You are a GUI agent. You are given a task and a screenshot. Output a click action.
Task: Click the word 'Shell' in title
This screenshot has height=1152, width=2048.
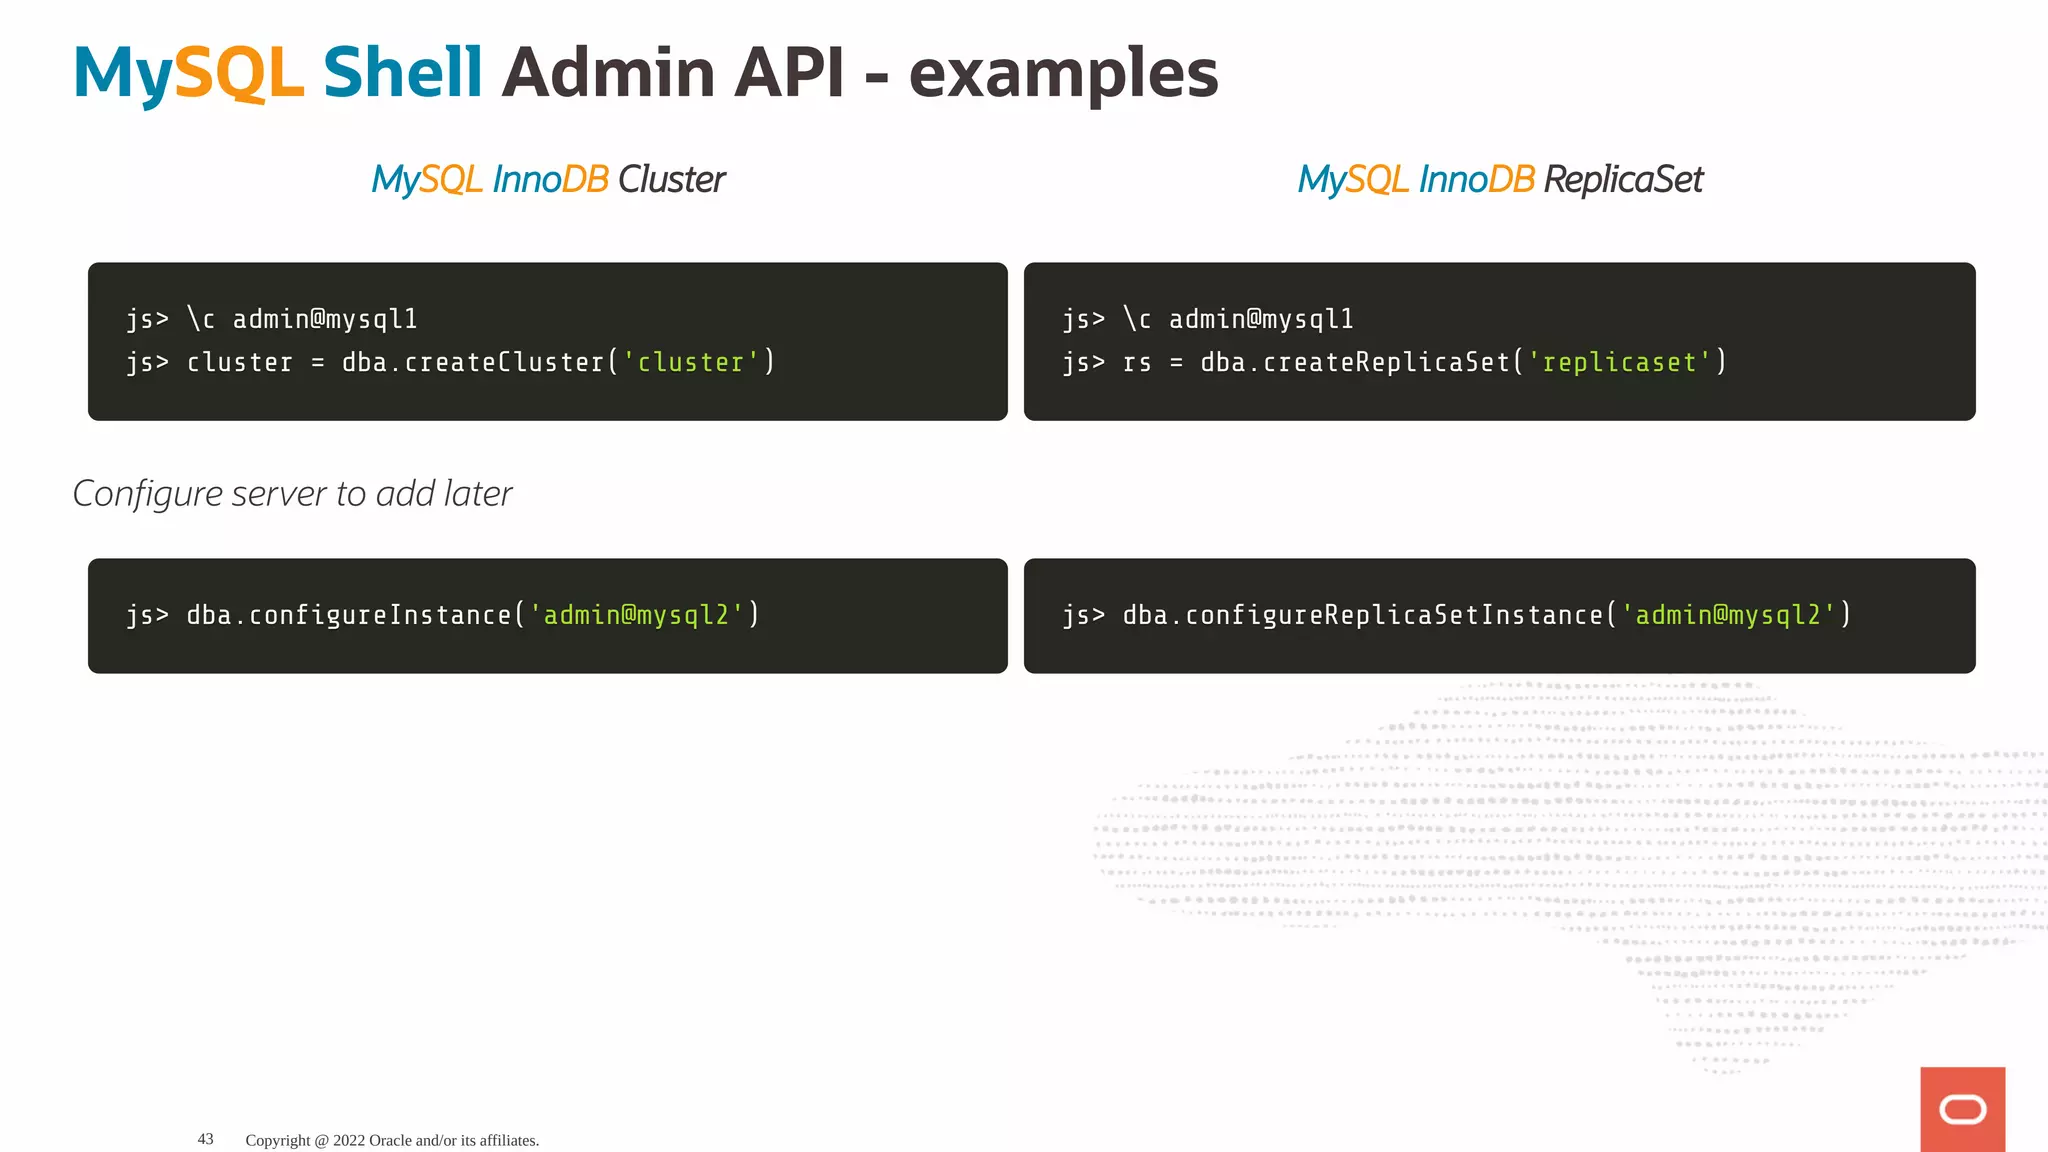tap(403, 74)
